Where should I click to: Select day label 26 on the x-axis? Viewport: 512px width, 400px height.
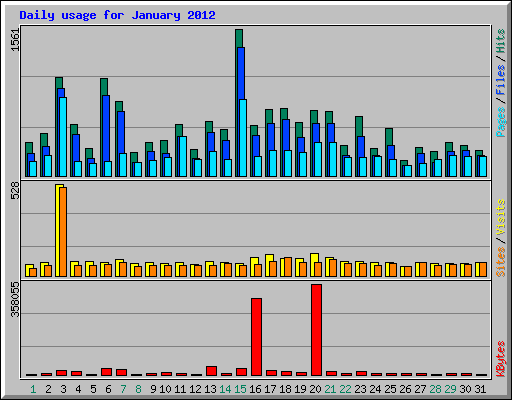(x=405, y=389)
